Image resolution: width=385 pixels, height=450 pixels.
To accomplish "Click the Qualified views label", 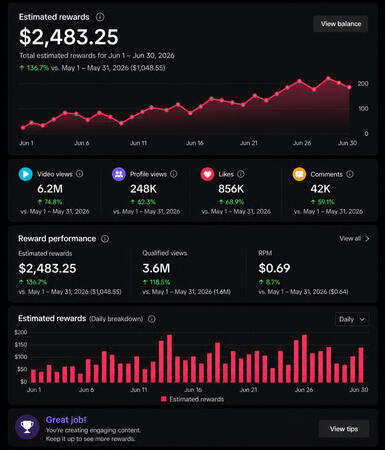I will [x=165, y=253].
